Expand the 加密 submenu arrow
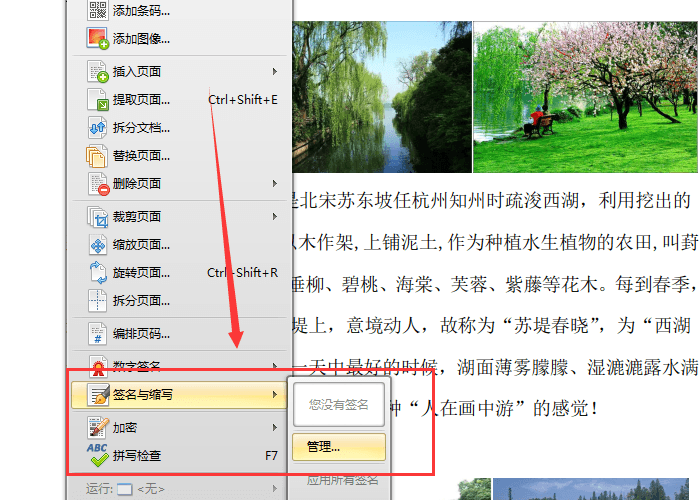Screen dimensions: 700x500 point(275,428)
